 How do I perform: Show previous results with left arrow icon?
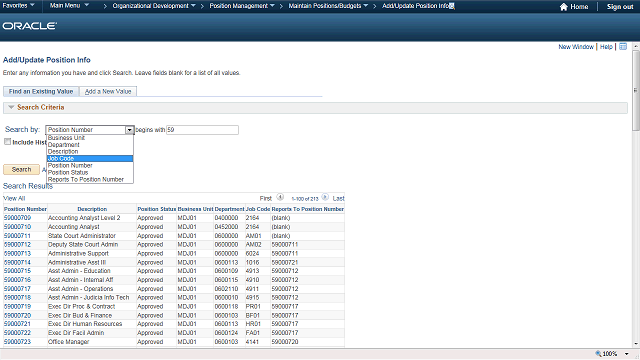point(280,197)
